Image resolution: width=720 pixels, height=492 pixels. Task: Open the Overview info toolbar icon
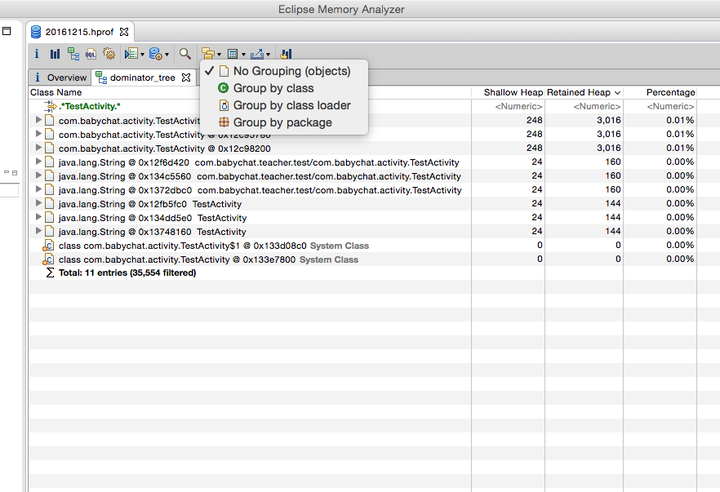point(37,54)
